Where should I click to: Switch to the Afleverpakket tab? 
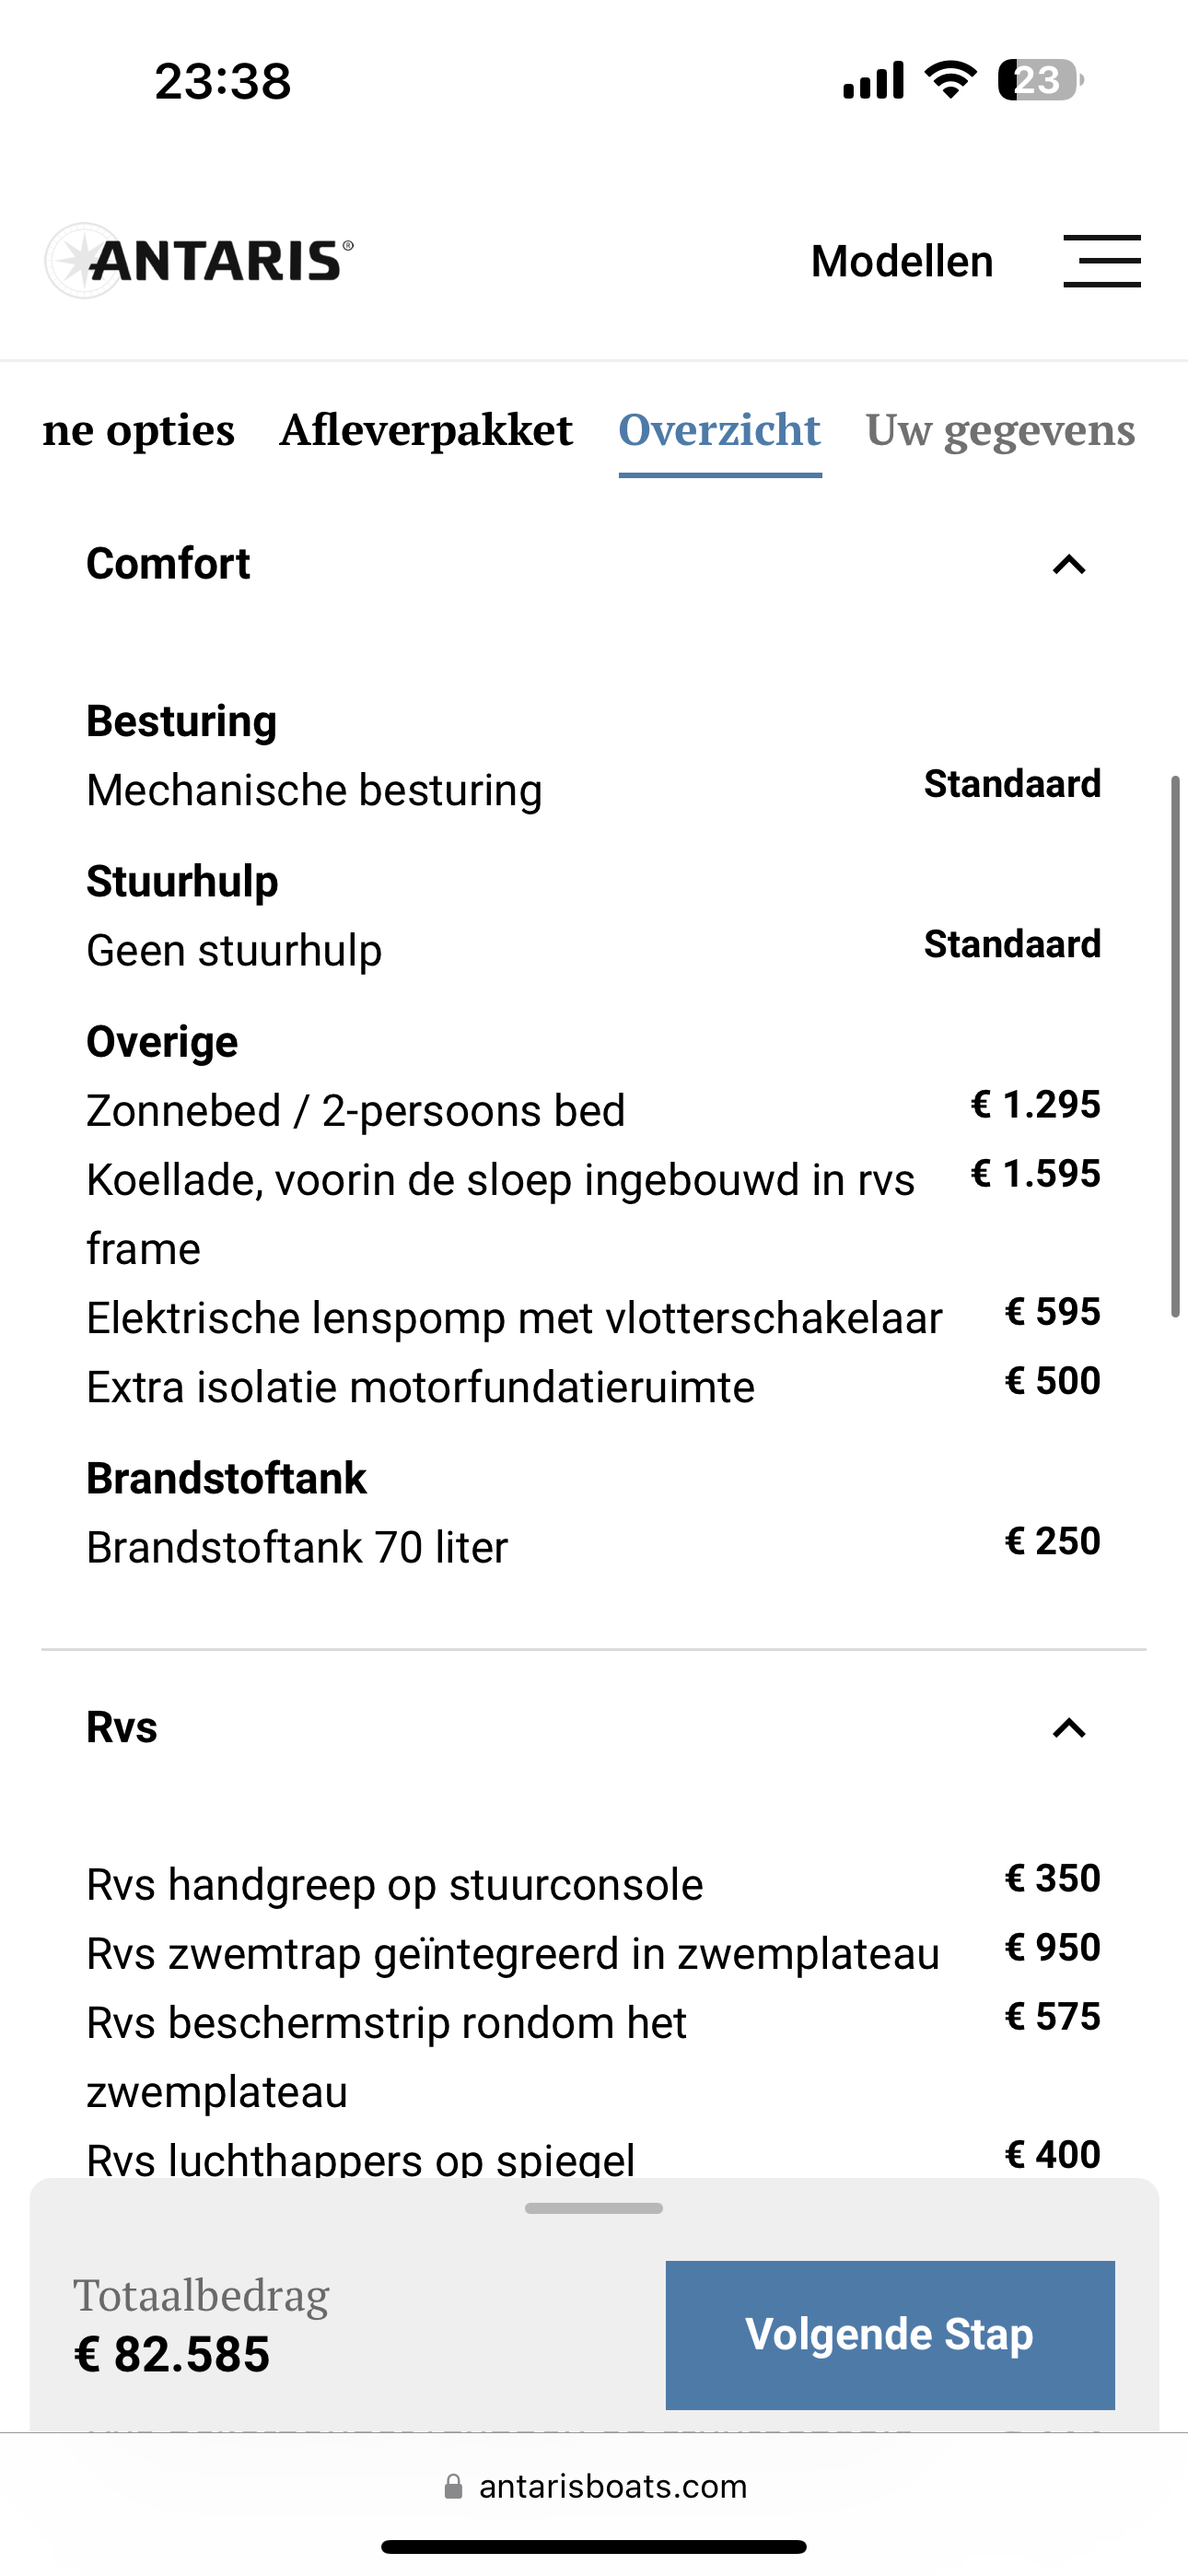[x=426, y=430]
